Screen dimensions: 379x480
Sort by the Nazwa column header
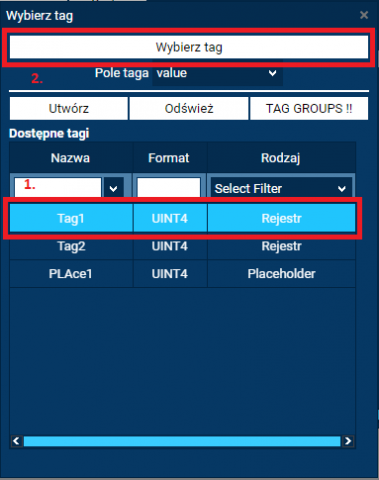71,158
